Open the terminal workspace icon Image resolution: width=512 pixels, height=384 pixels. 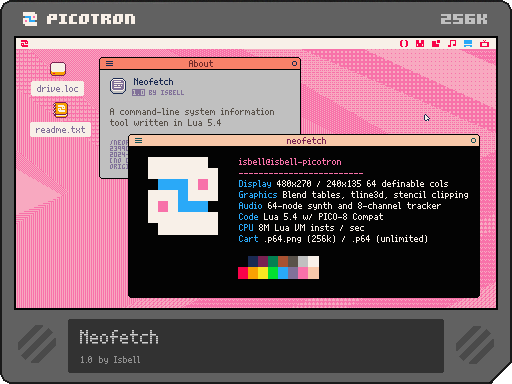(x=484, y=44)
